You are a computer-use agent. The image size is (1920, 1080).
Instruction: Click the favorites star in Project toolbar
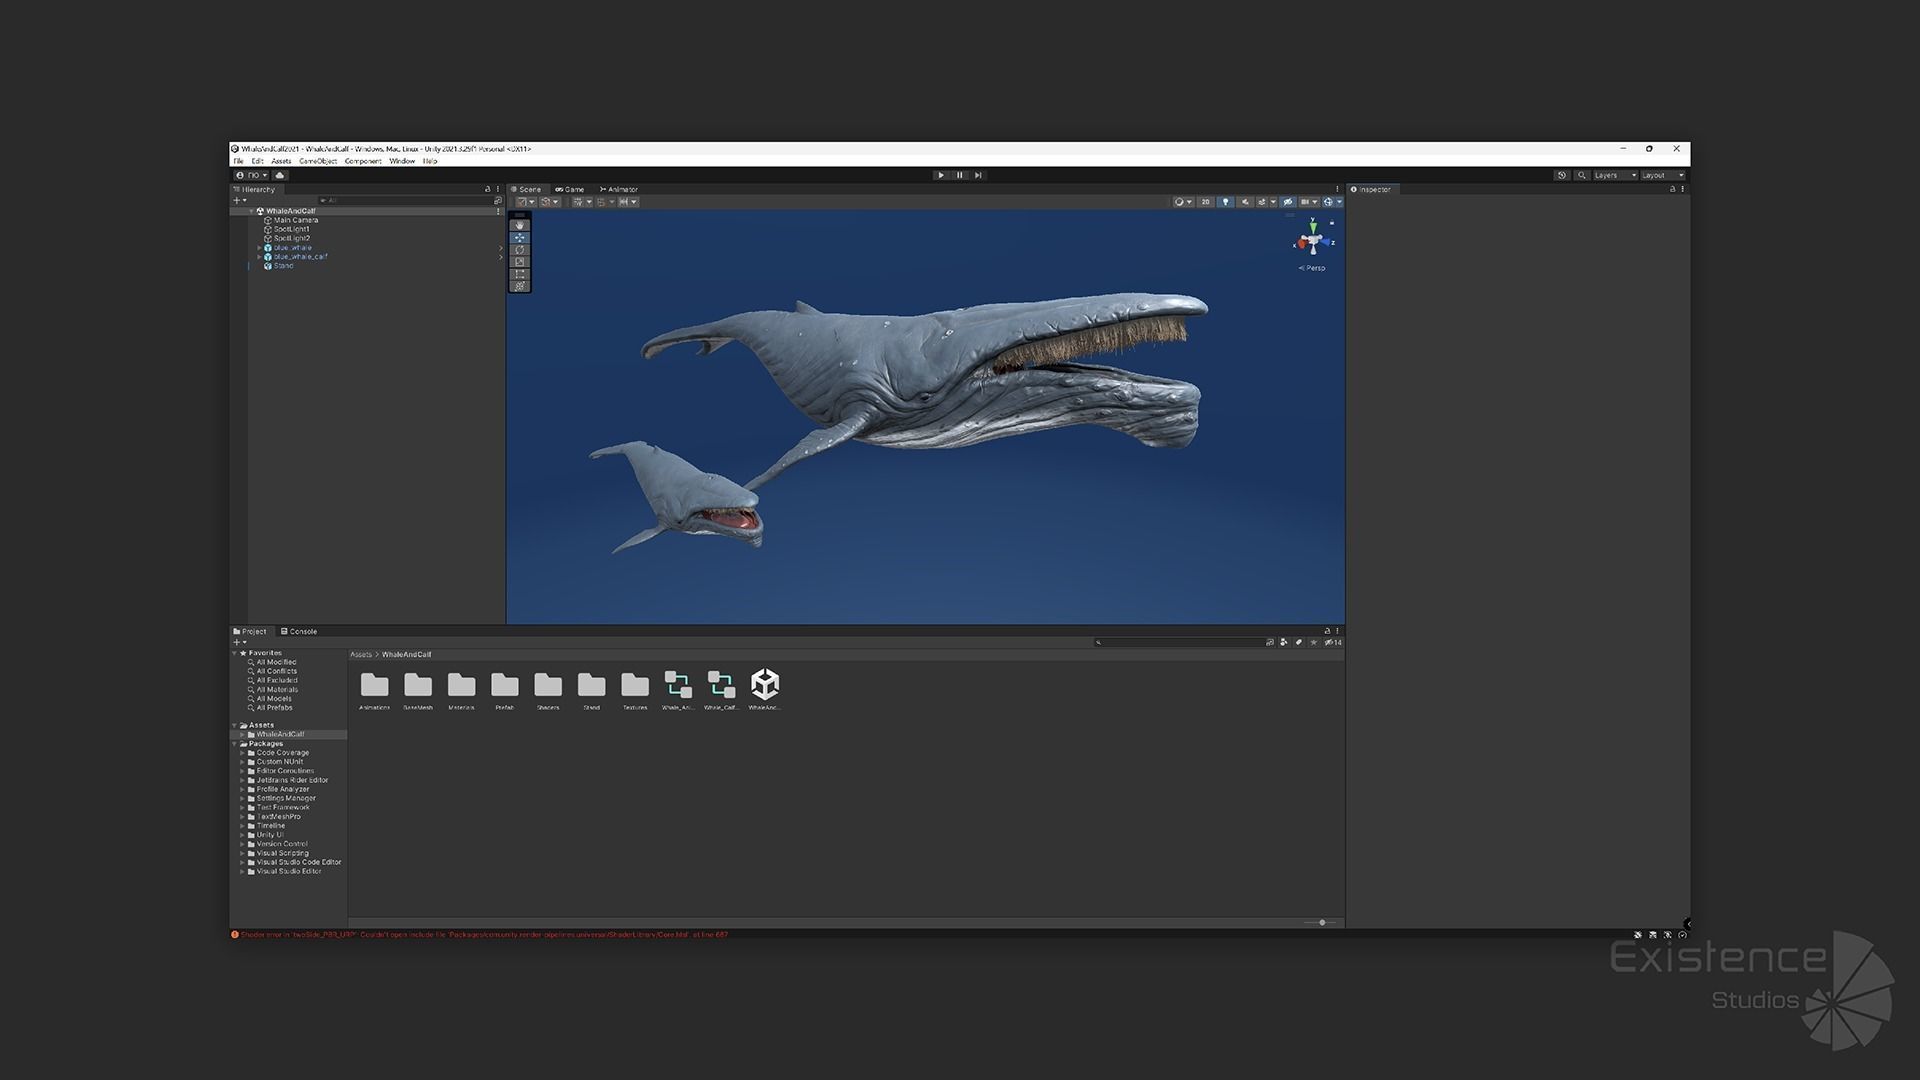coord(1313,642)
